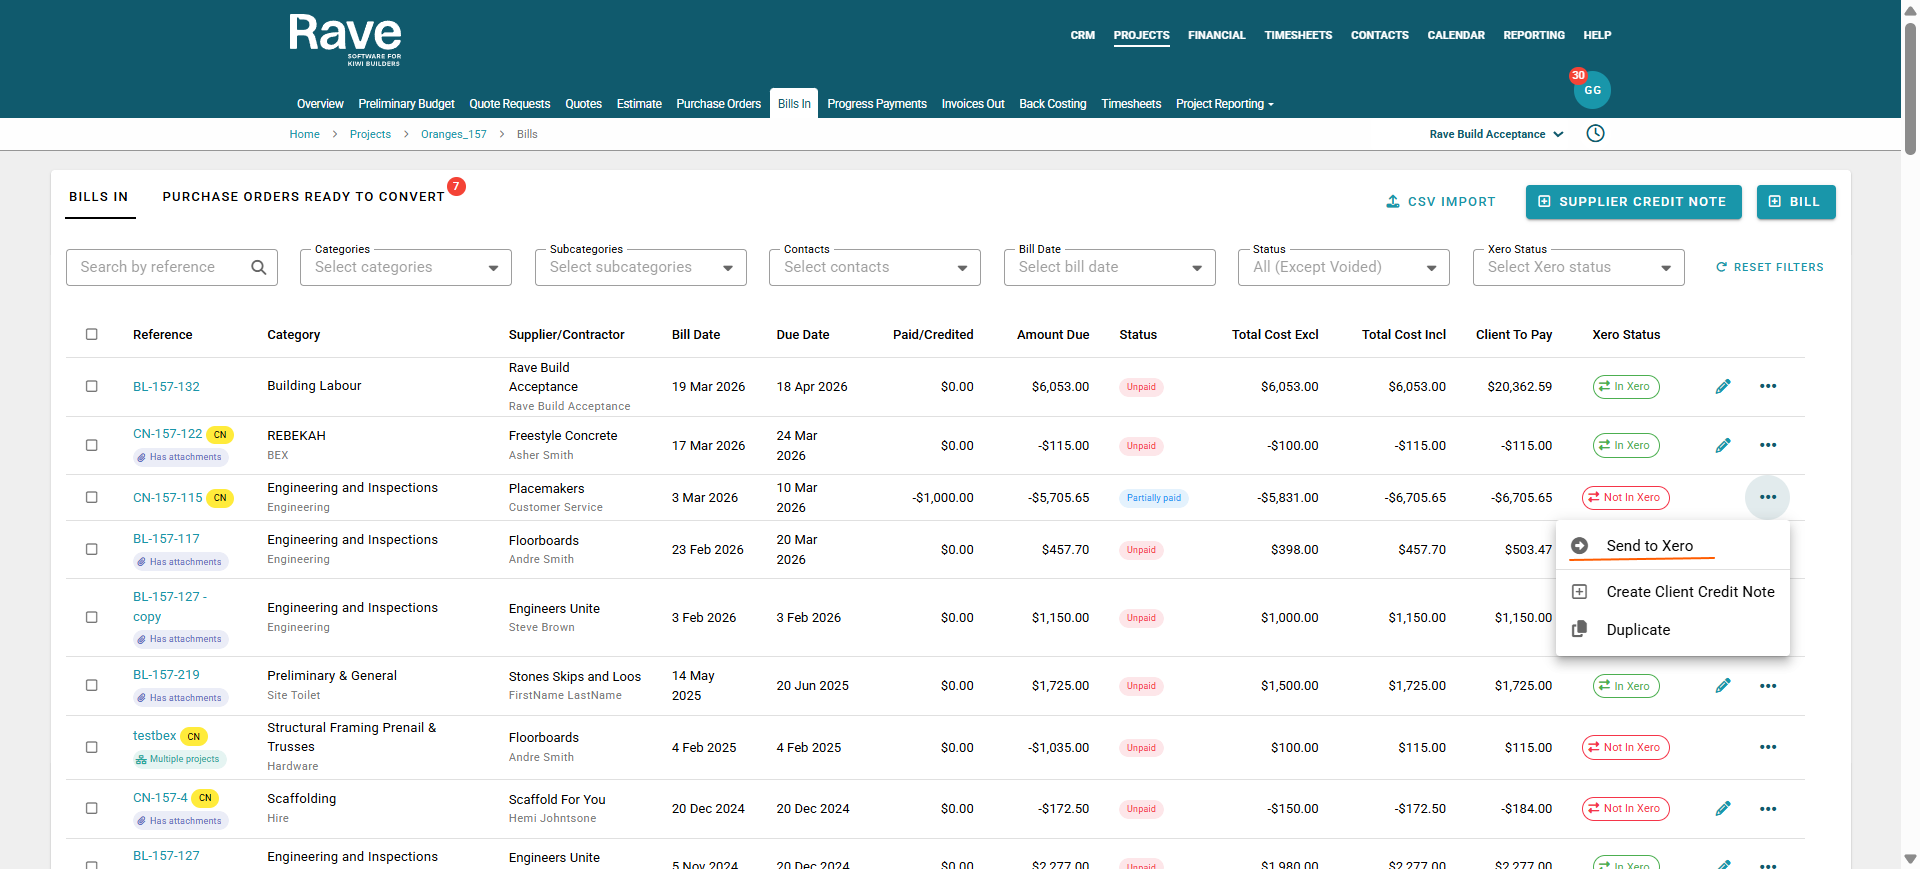The image size is (1920, 869).
Task: Open three-dot menu for testbex row
Action: pos(1767,748)
